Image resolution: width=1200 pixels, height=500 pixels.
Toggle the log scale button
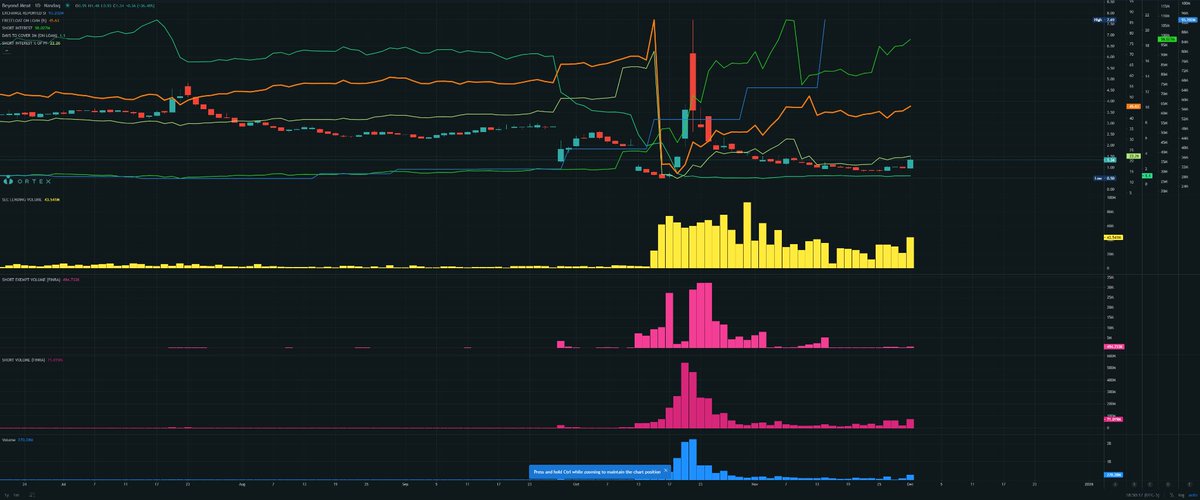[x=1181, y=495]
